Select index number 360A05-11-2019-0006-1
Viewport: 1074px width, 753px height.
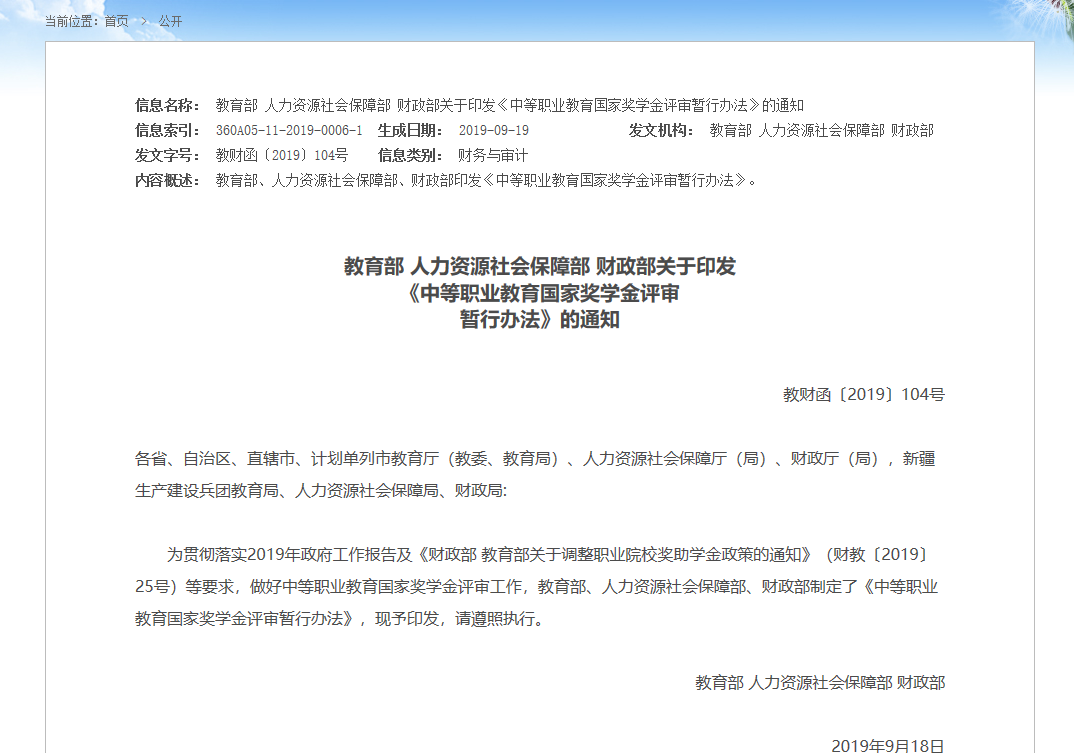(x=289, y=130)
